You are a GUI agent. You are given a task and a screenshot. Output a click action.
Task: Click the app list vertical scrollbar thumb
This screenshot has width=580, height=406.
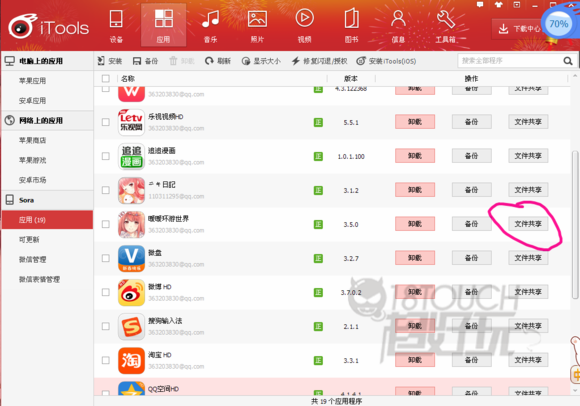574,224
